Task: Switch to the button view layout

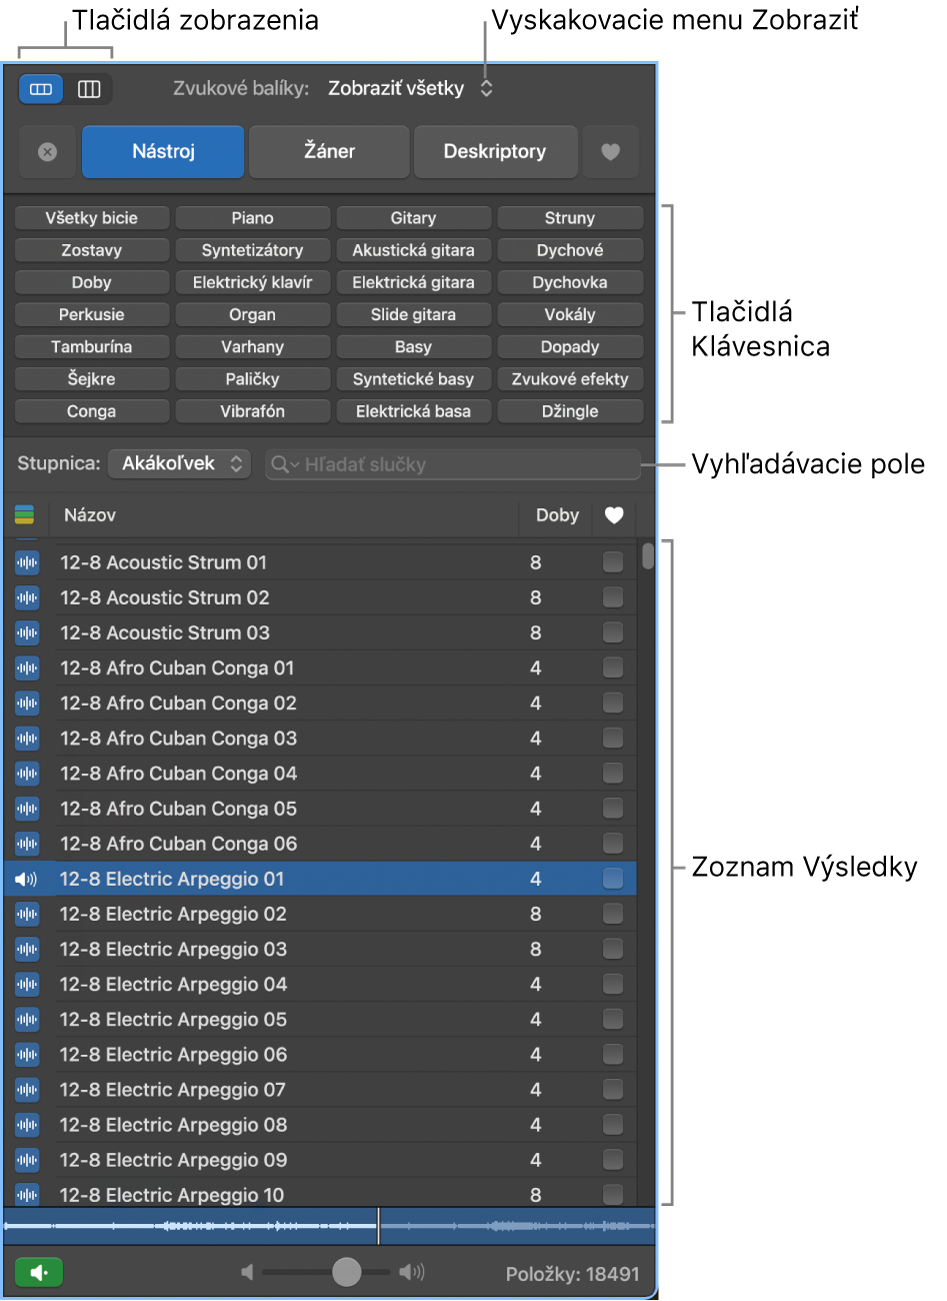Action: click(39, 89)
